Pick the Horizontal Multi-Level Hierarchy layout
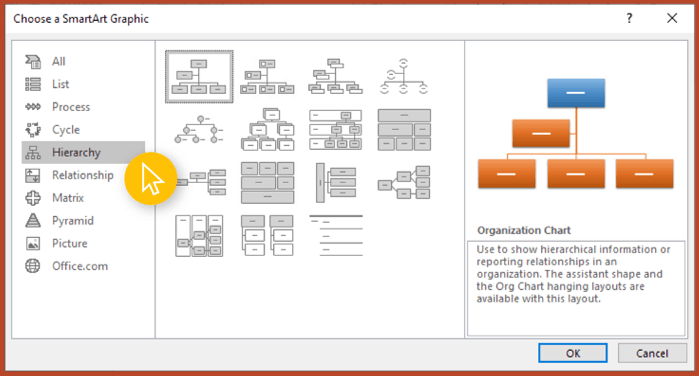The height and width of the screenshot is (376, 699). click(336, 182)
